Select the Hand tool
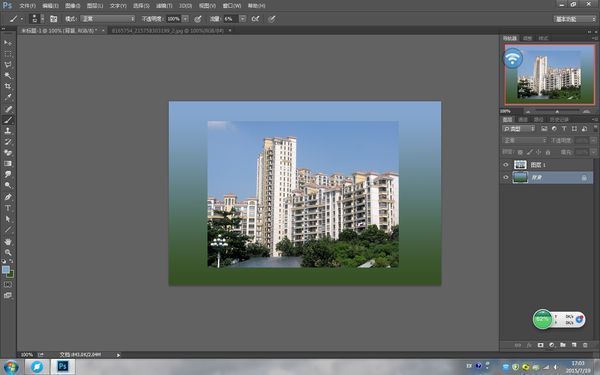The image size is (600, 375). click(x=8, y=242)
